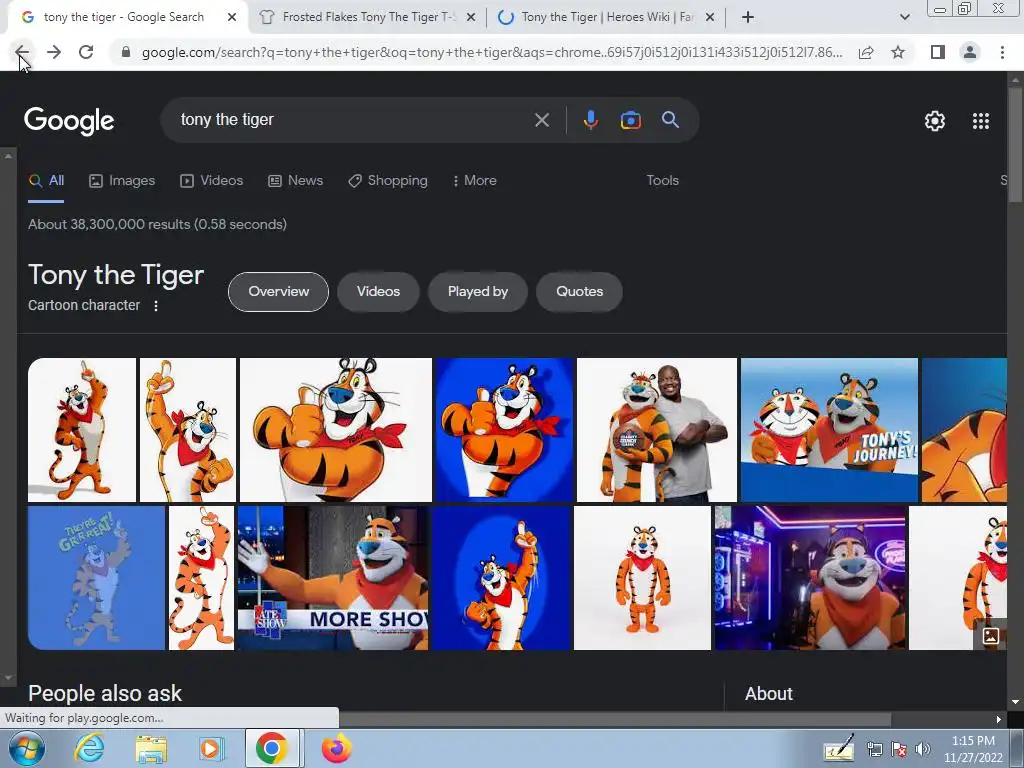Open the neon gaming room Tony image
This screenshot has width=1024, height=768.
click(810, 578)
